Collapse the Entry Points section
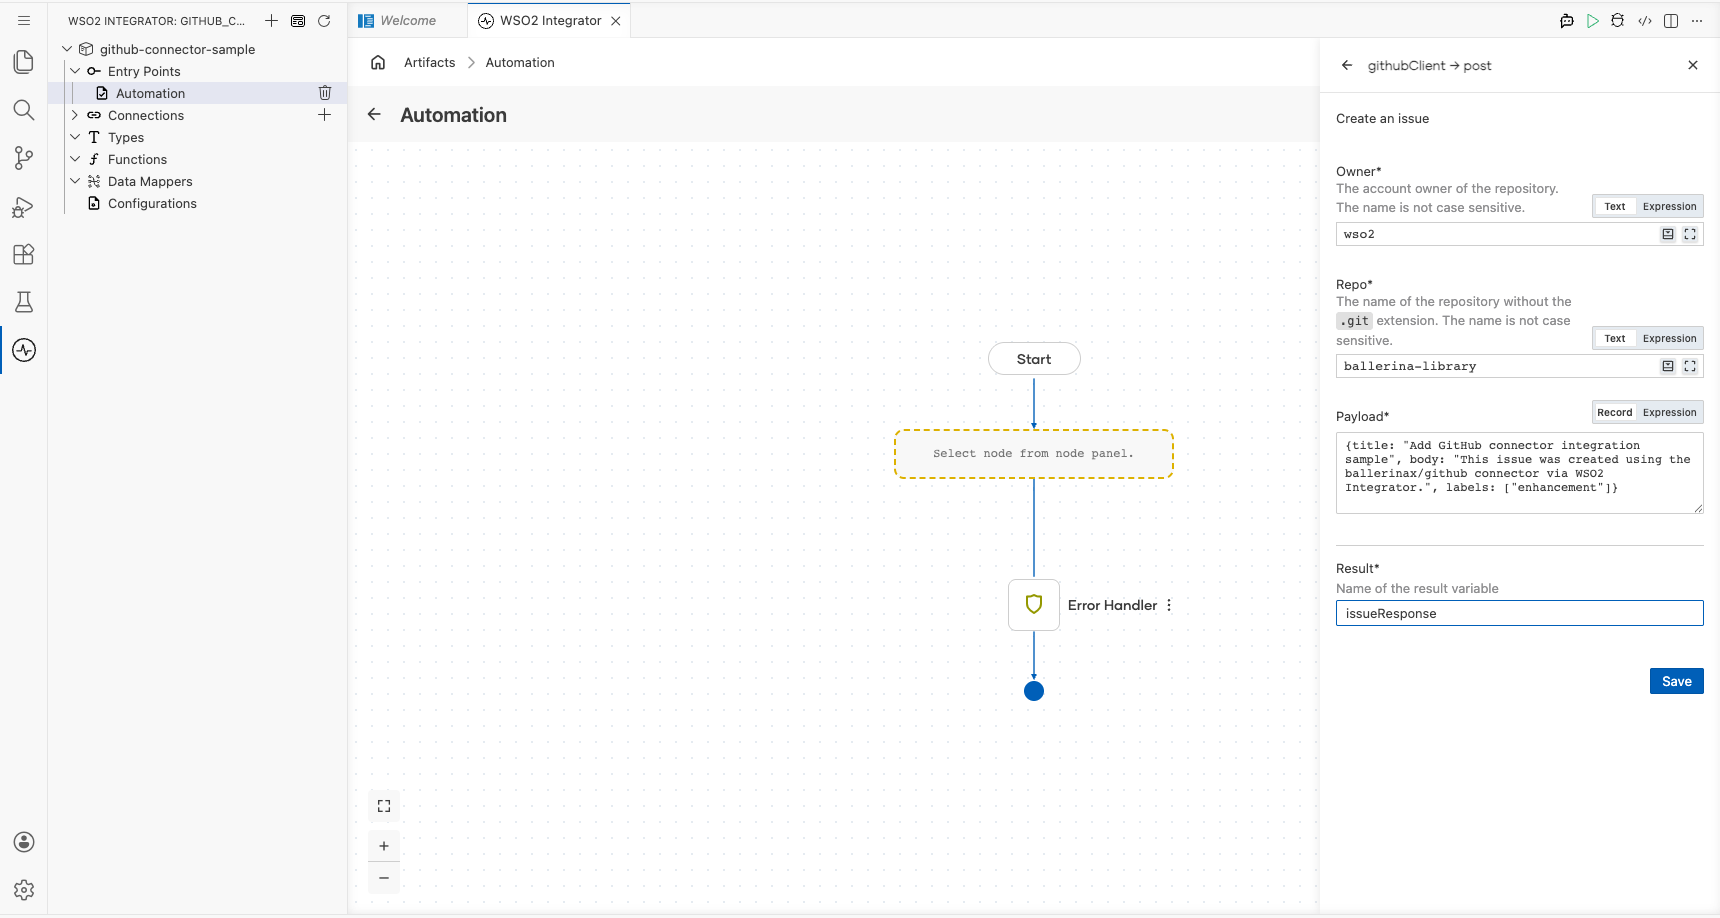This screenshot has height=918, width=1720. [x=75, y=71]
